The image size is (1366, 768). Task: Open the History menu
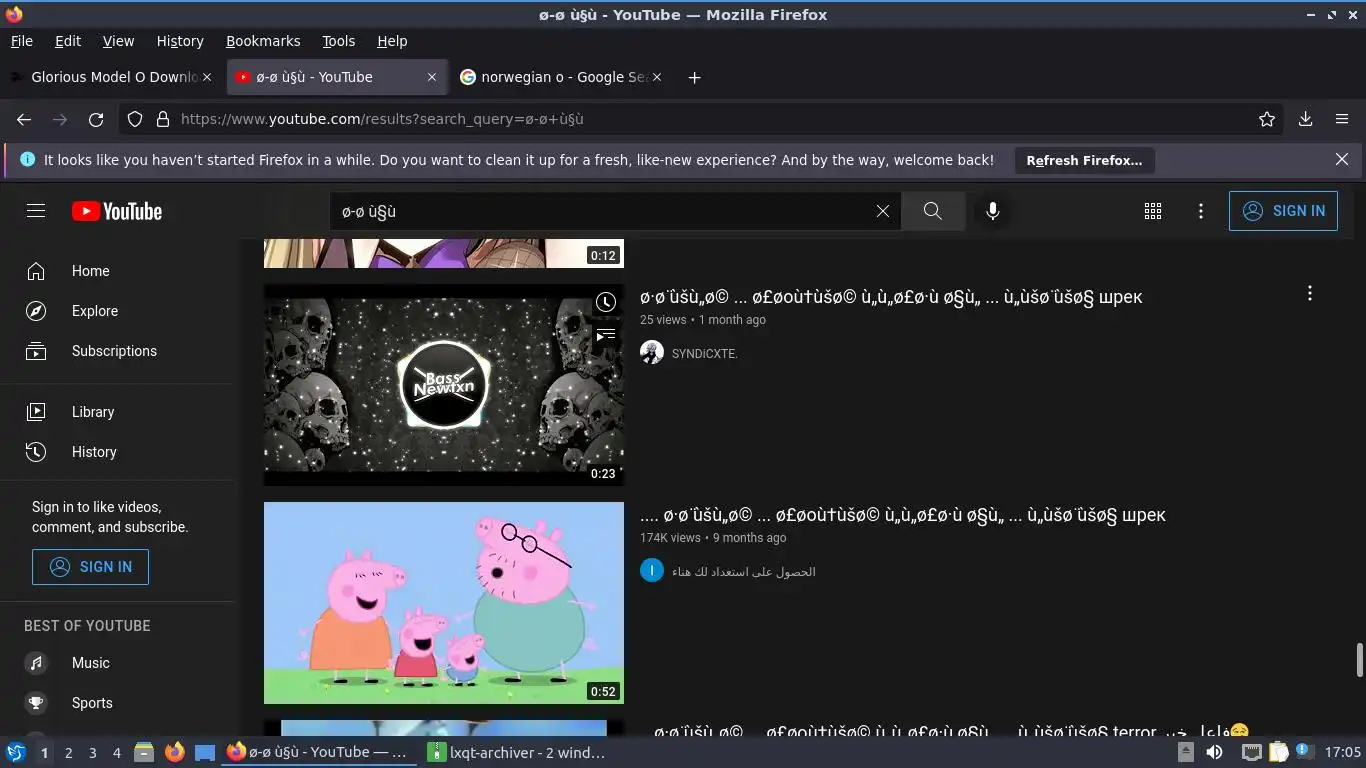point(180,41)
